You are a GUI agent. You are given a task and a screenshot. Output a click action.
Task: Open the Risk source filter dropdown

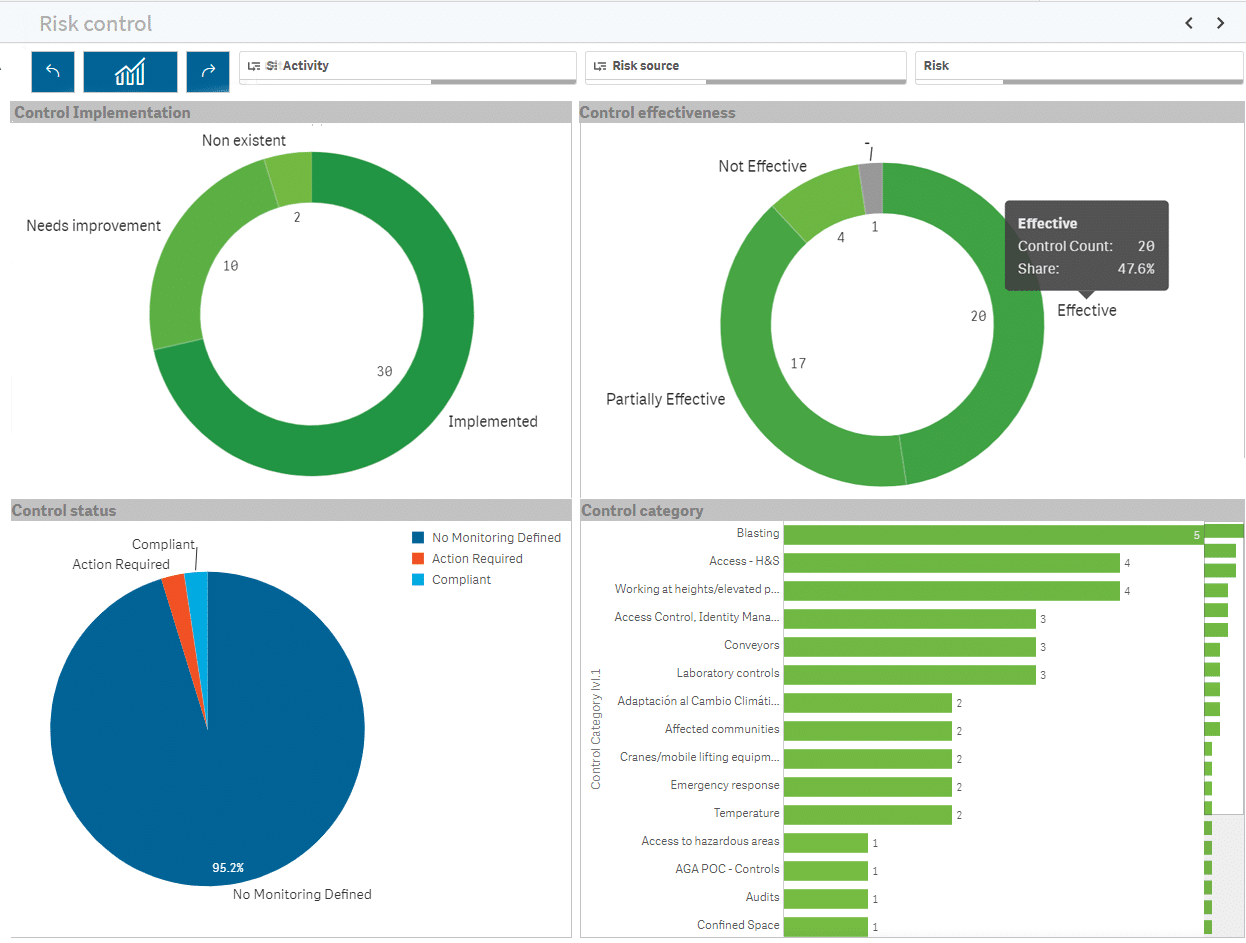[x=745, y=66]
